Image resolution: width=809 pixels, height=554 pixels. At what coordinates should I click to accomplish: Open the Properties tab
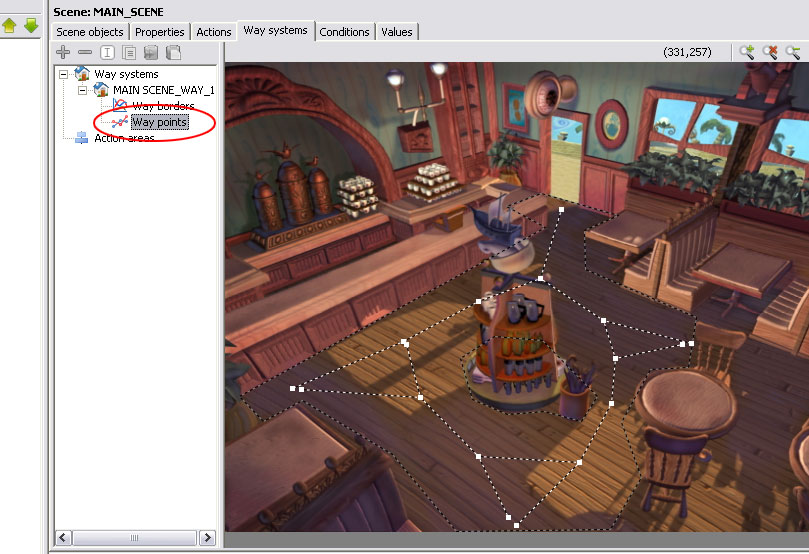(159, 32)
